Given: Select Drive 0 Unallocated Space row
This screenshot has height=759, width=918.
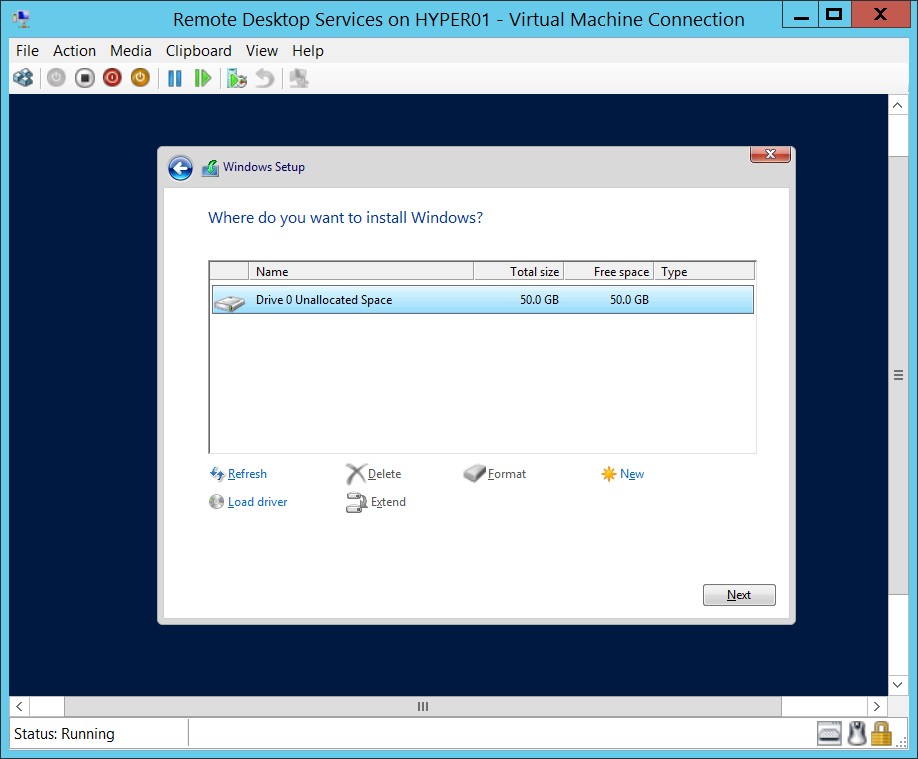Looking at the screenshot, I should click(x=482, y=300).
